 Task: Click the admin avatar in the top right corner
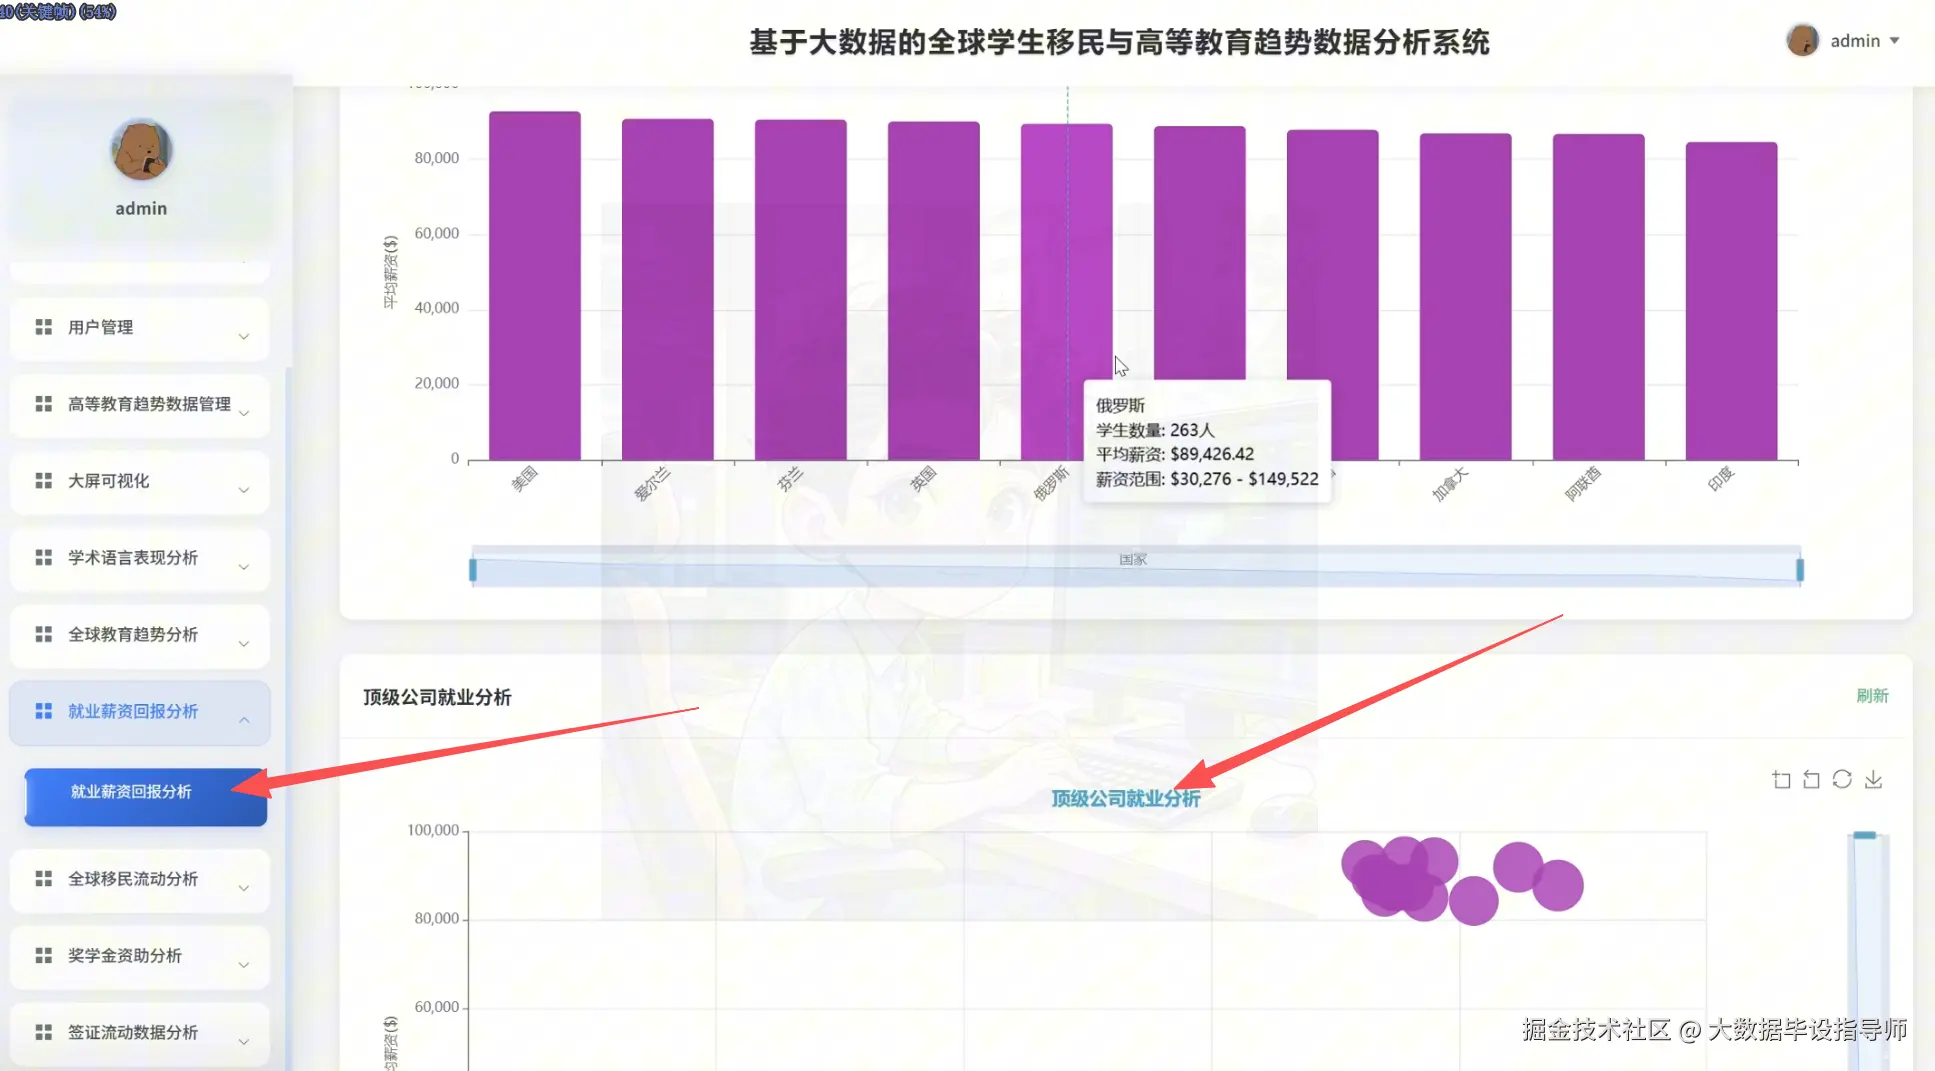(1803, 40)
